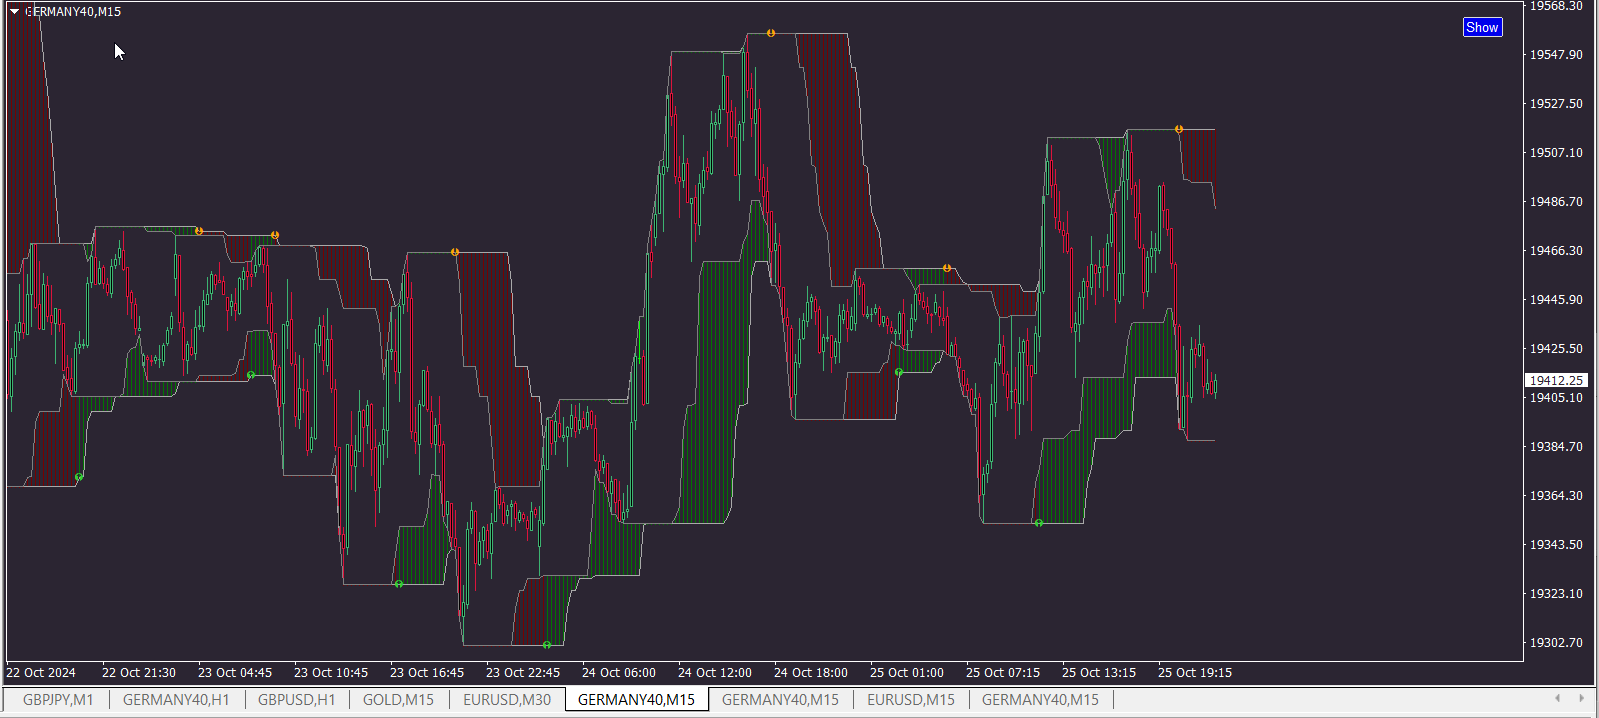Image resolution: width=1599 pixels, height=718 pixels.
Task: Click the time axis label 22 Oct 2024
Action: tap(41, 673)
